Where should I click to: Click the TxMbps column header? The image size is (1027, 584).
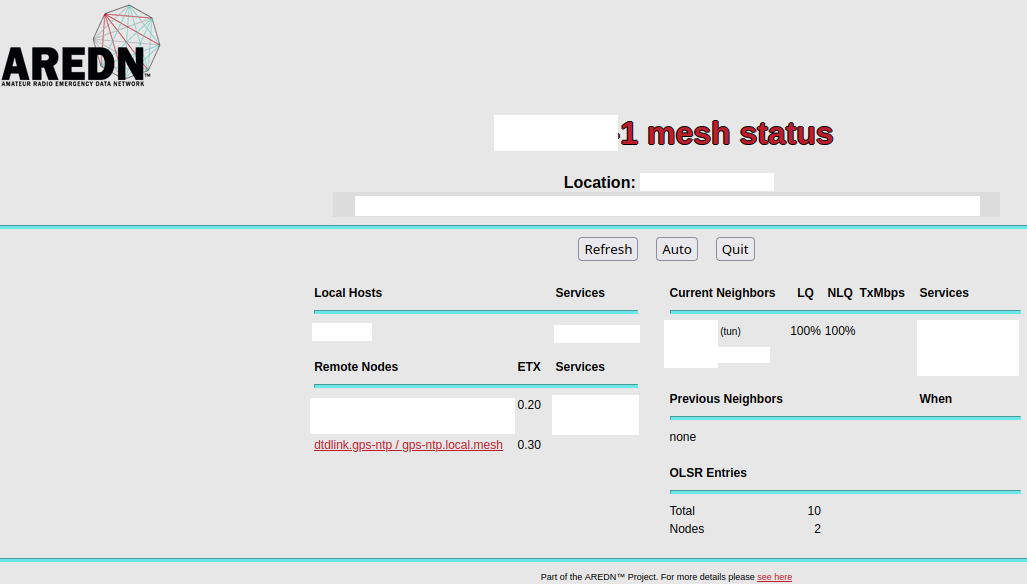point(882,293)
